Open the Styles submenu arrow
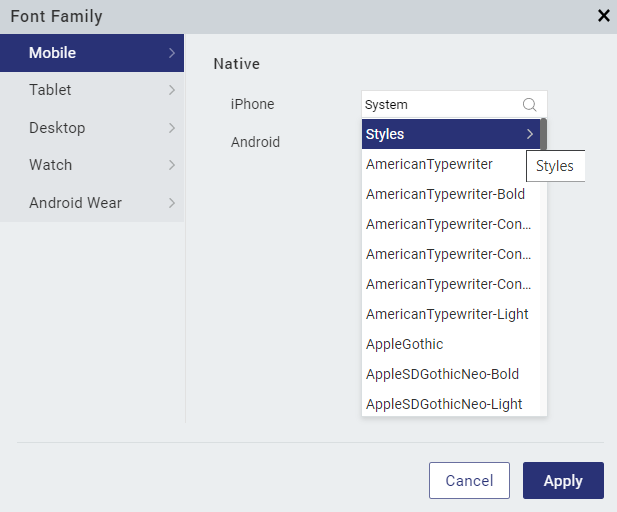 coord(529,134)
